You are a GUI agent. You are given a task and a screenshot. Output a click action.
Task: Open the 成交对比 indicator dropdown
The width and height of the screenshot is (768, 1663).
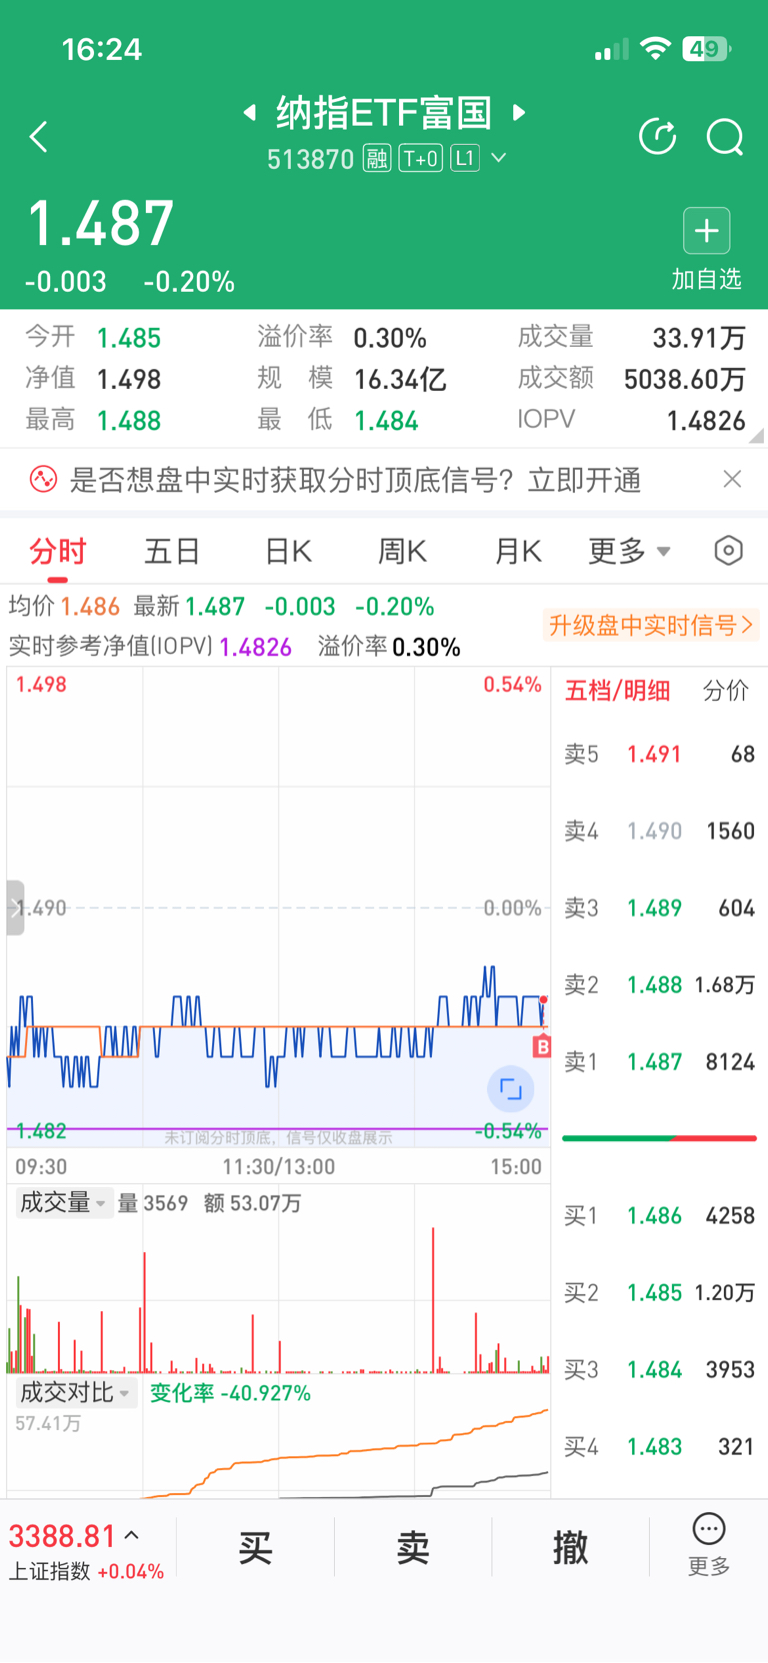tap(75, 1393)
